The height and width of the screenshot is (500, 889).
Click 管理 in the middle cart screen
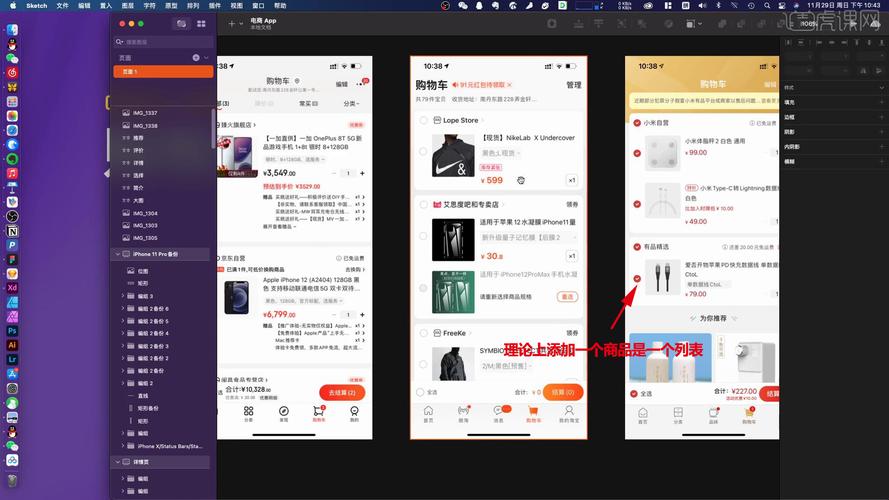tap(573, 85)
